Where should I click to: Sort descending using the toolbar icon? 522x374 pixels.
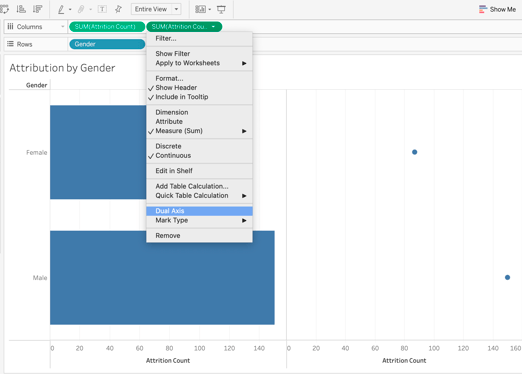pos(37,9)
